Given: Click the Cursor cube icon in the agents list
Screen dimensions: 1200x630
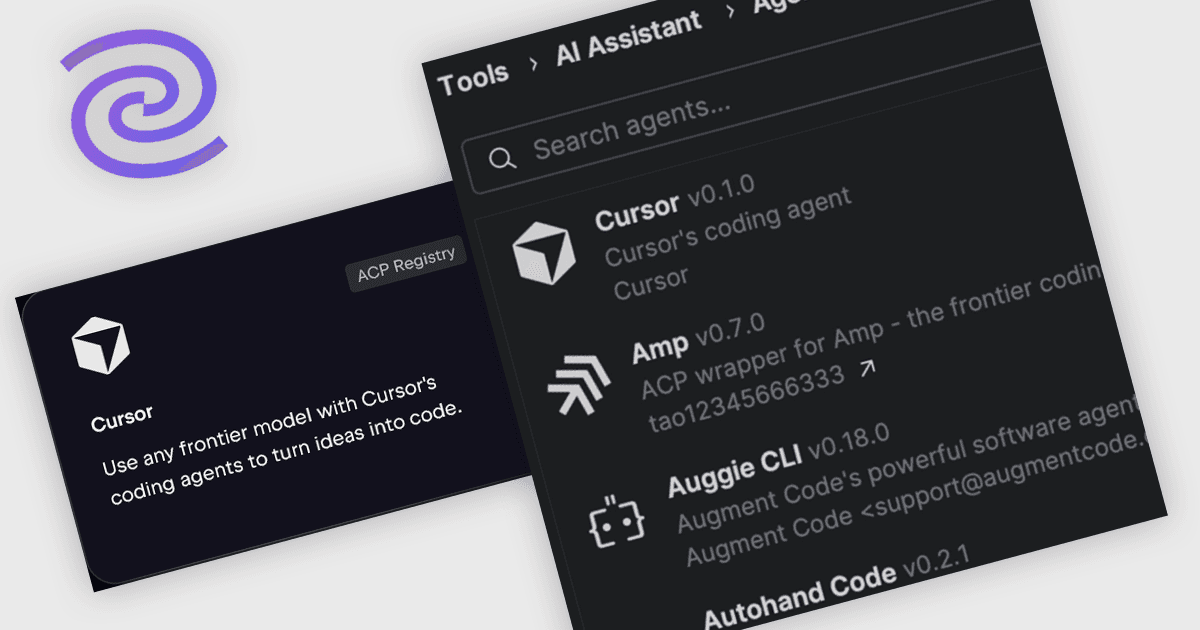Looking at the screenshot, I should (543, 253).
